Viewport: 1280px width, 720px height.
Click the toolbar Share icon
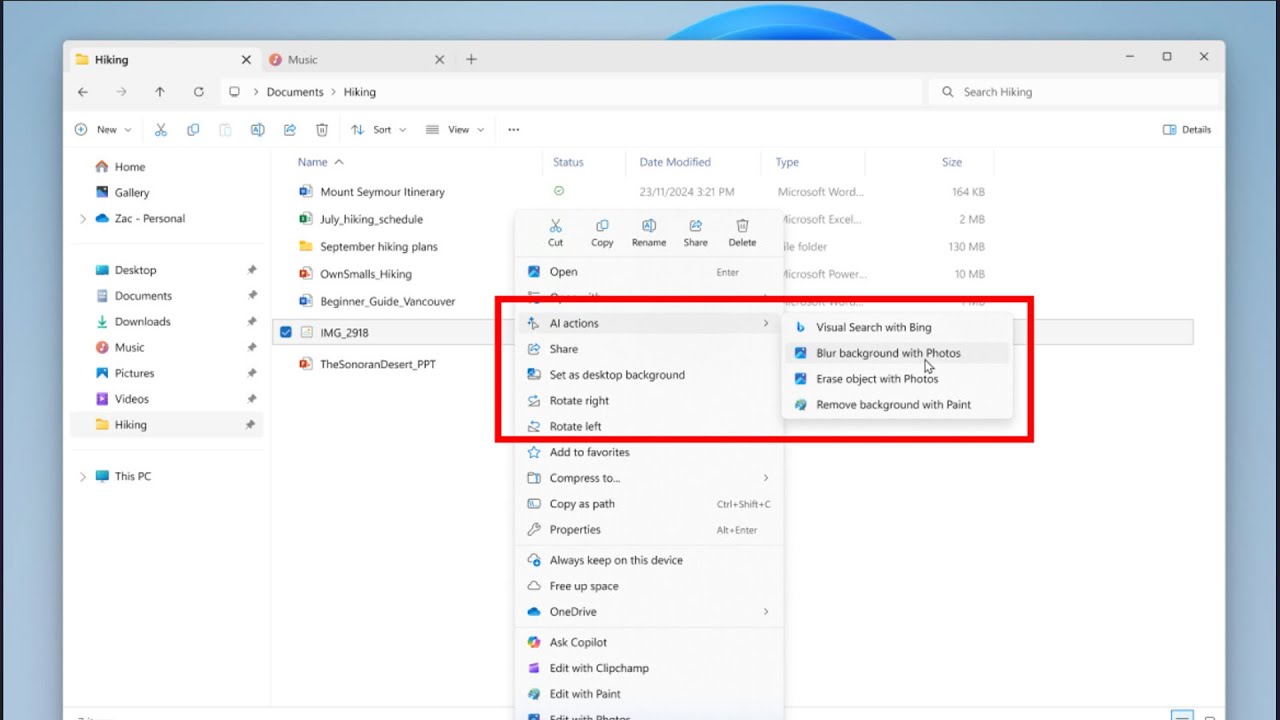[x=290, y=129]
